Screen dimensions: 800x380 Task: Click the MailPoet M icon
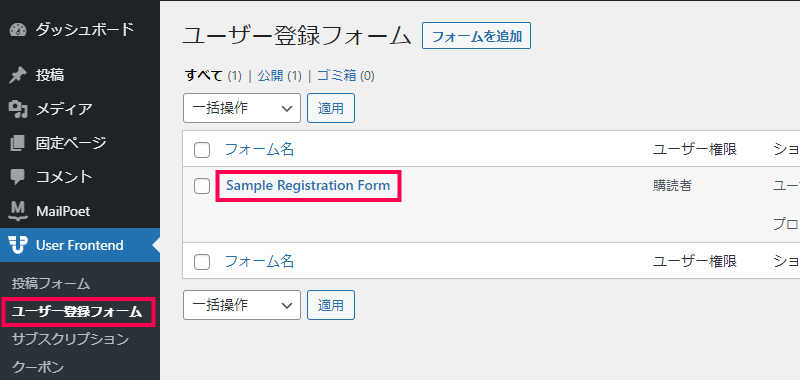[x=18, y=211]
